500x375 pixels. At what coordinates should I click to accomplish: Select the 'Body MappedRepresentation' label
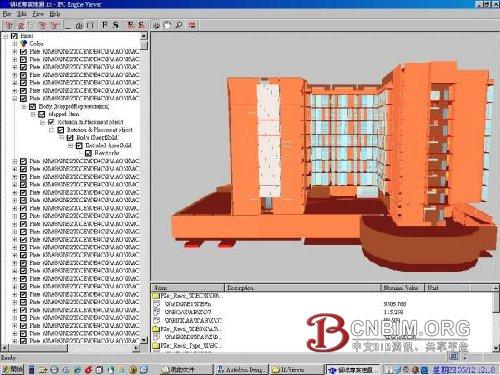(x=74, y=107)
